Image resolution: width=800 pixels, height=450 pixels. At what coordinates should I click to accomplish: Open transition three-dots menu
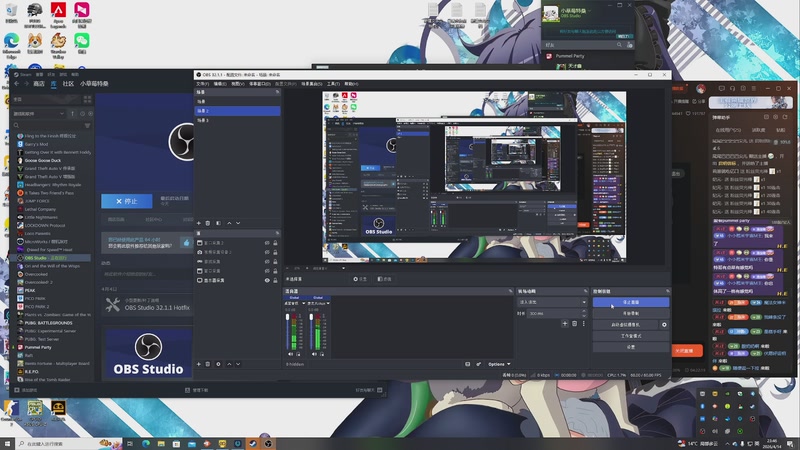584,323
